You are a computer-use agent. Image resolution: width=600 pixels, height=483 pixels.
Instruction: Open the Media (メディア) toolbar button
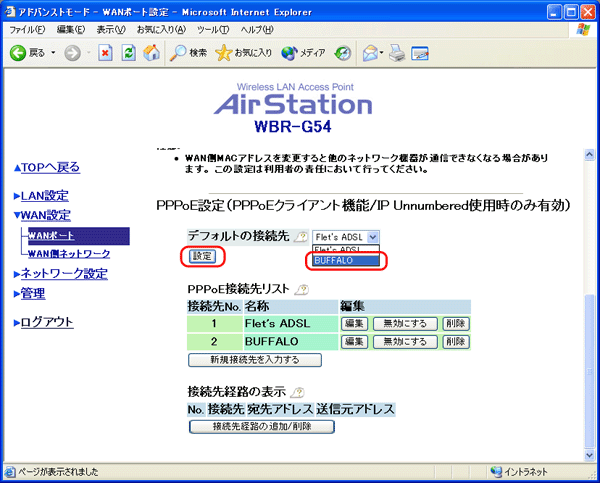click(303, 53)
